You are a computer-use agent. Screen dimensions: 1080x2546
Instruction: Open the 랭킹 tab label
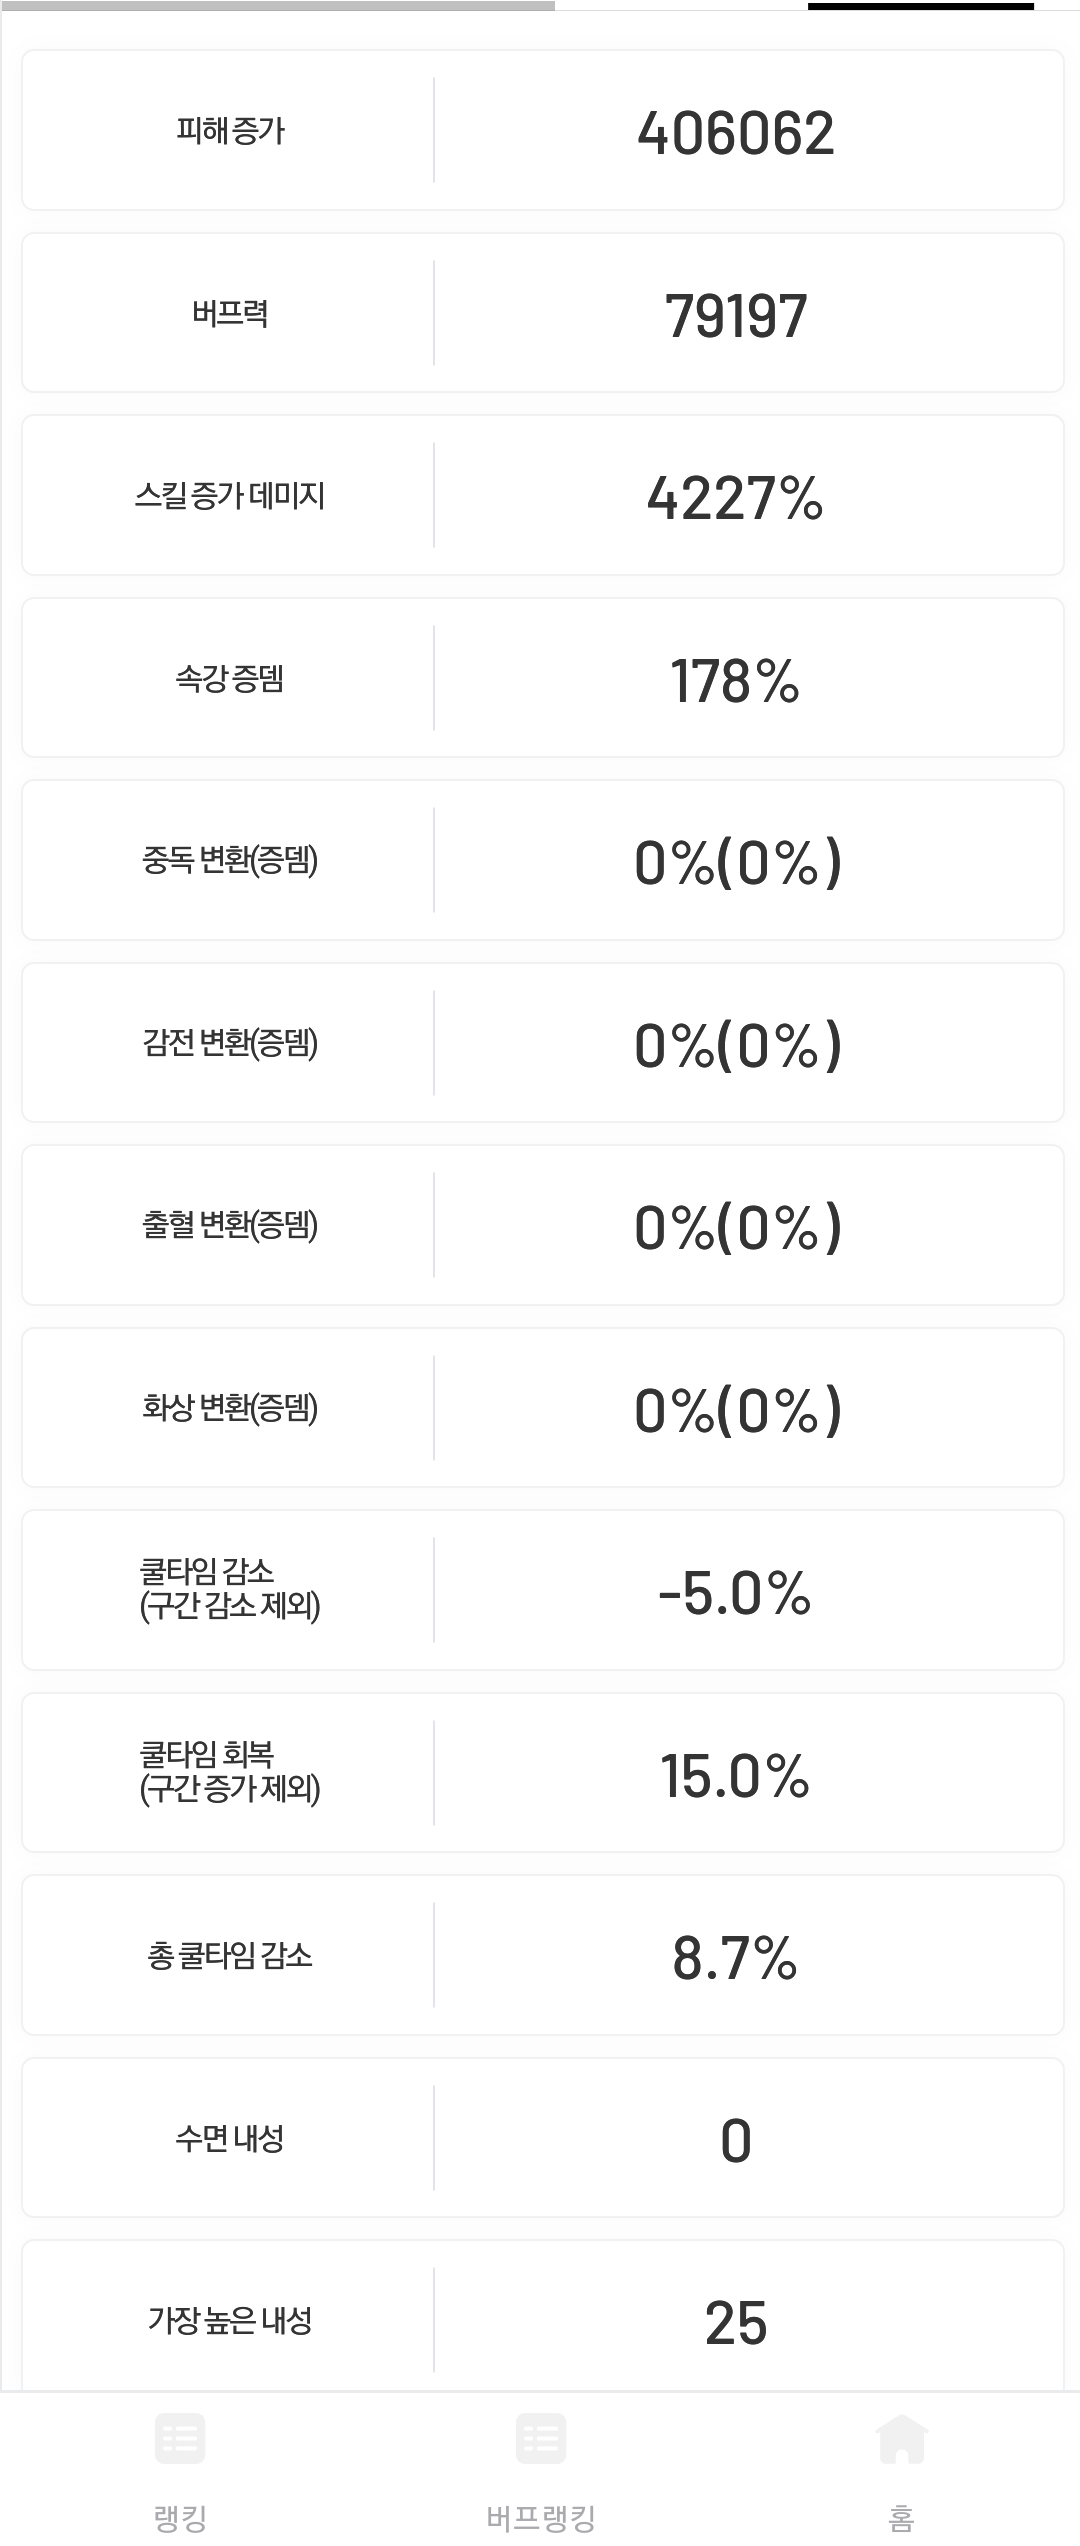180,2518
